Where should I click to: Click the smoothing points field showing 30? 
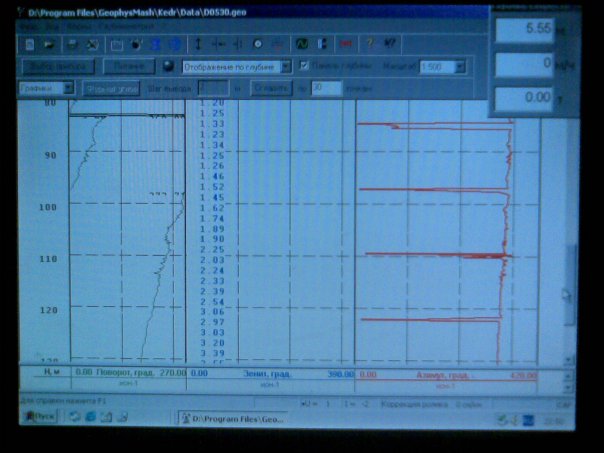point(322,88)
